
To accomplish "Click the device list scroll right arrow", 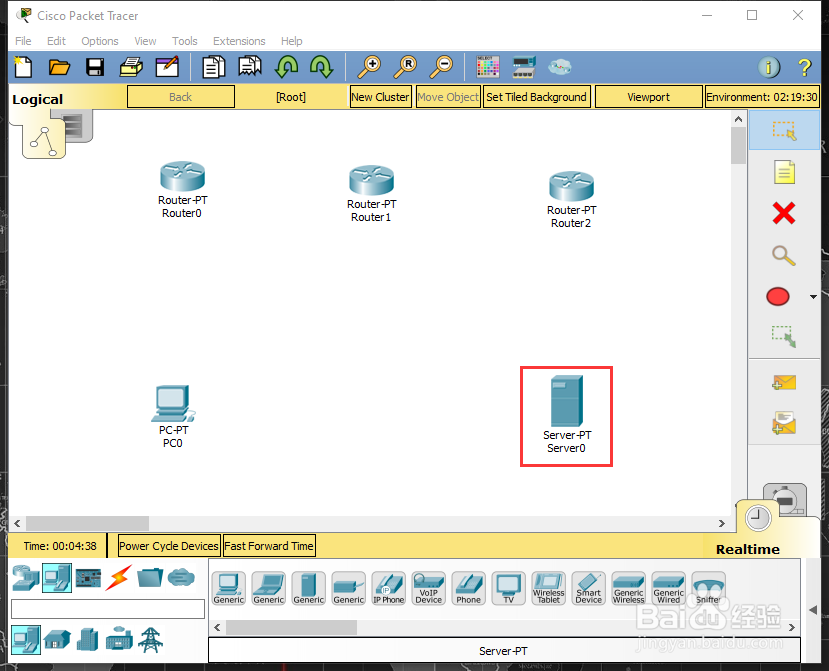I will [791, 628].
